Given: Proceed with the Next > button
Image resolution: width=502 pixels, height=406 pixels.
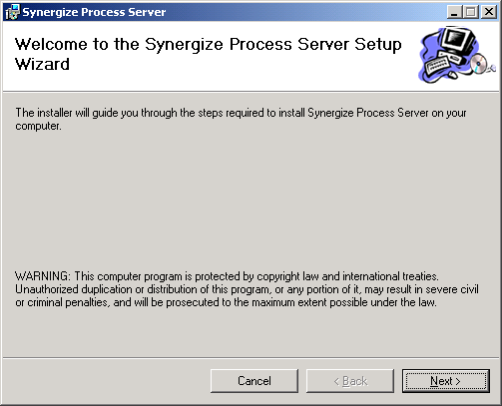Looking at the screenshot, I should 446,381.
